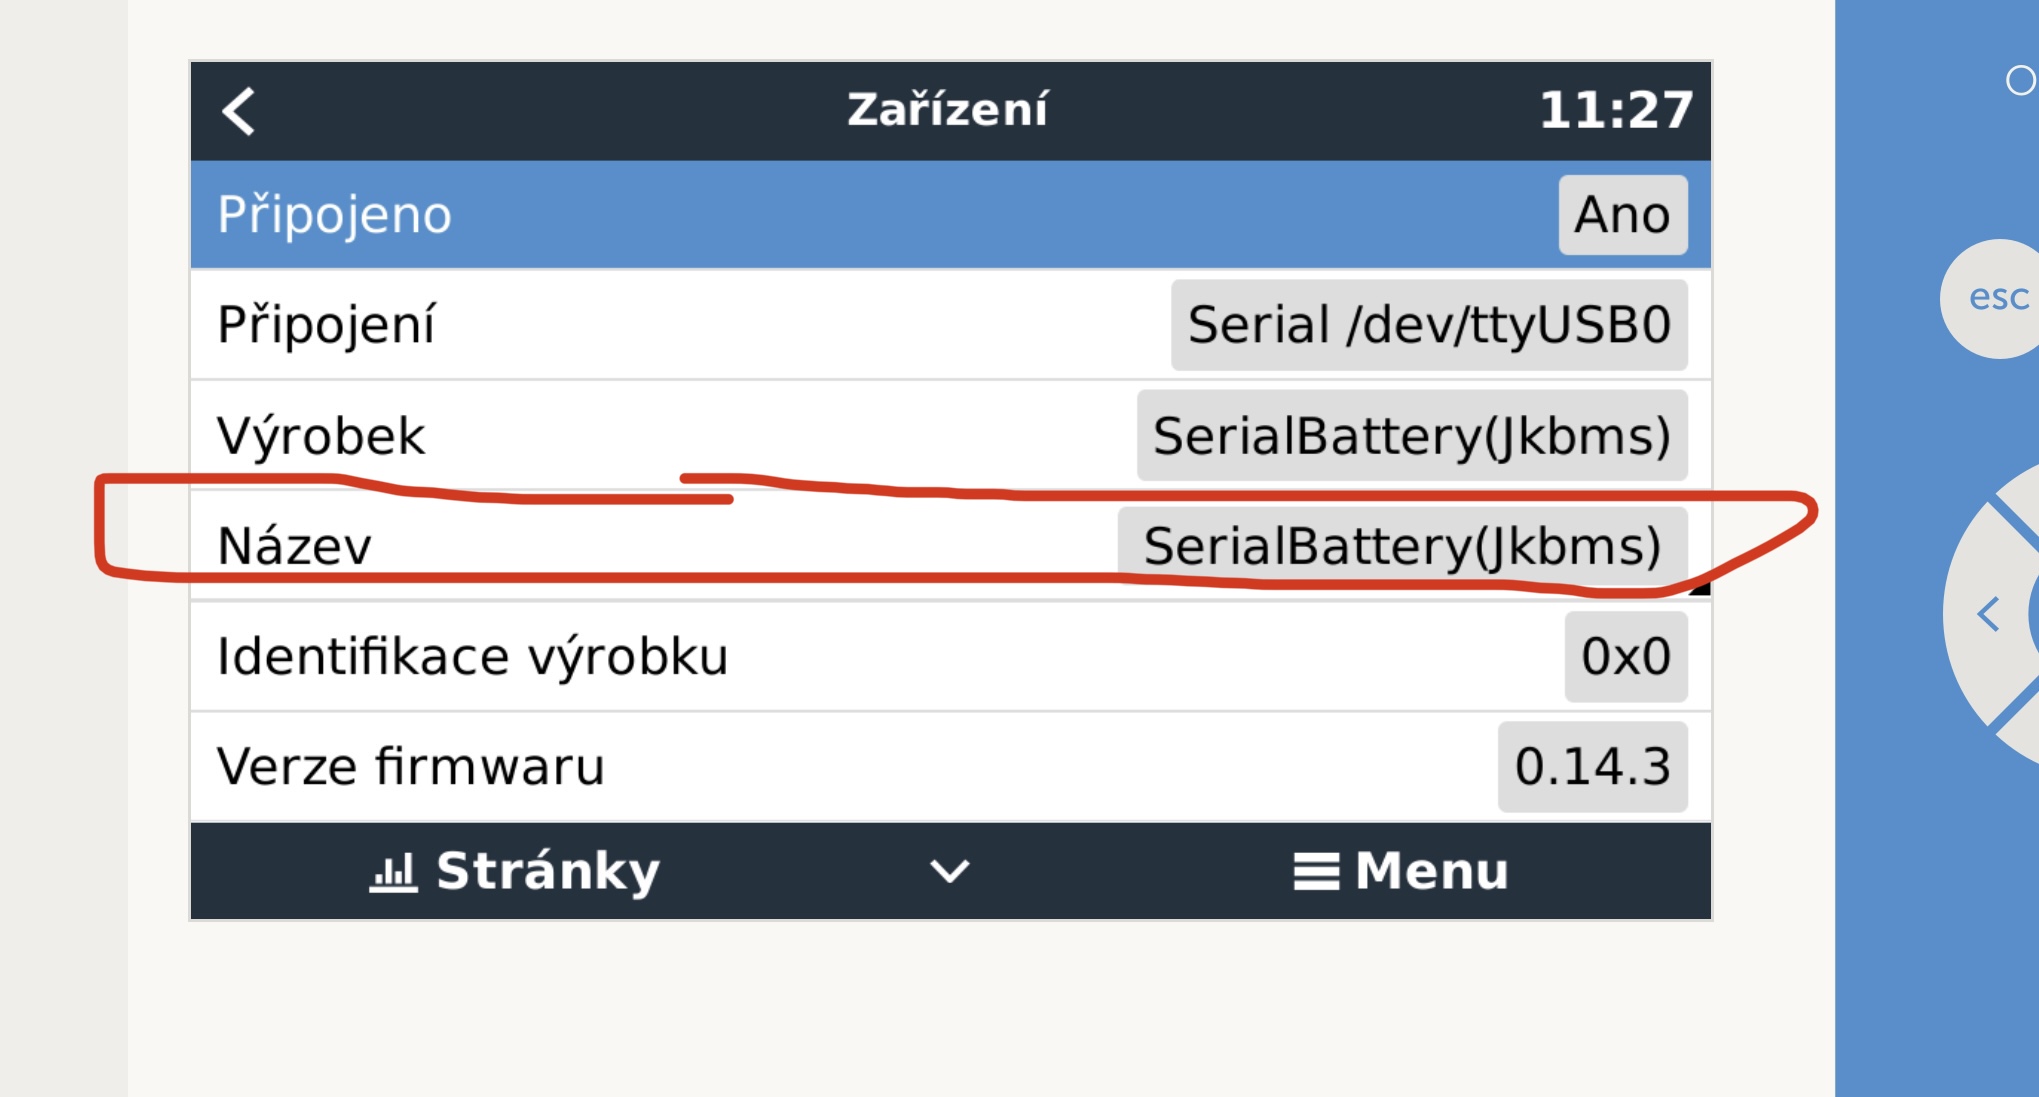This screenshot has width=2039, height=1097.
Task: Click the Ano connected status value
Action: tap(1622, 215)
